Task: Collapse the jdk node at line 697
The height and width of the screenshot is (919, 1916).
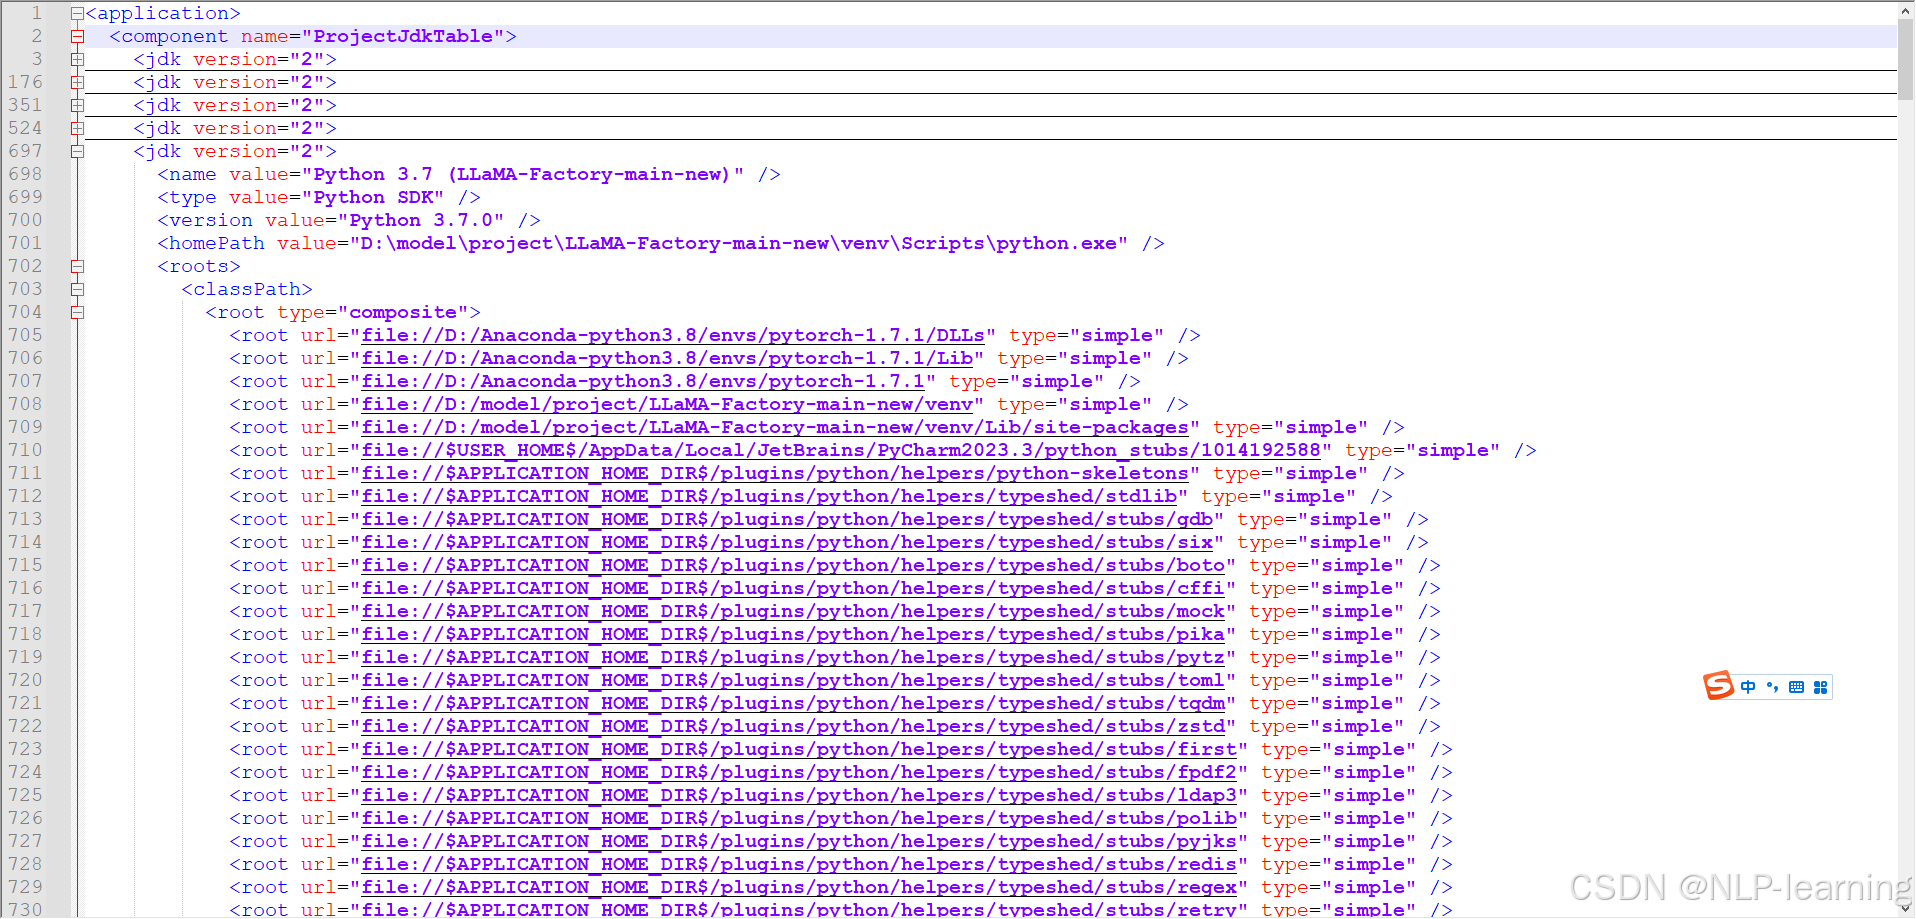Action: pos(77,151)
